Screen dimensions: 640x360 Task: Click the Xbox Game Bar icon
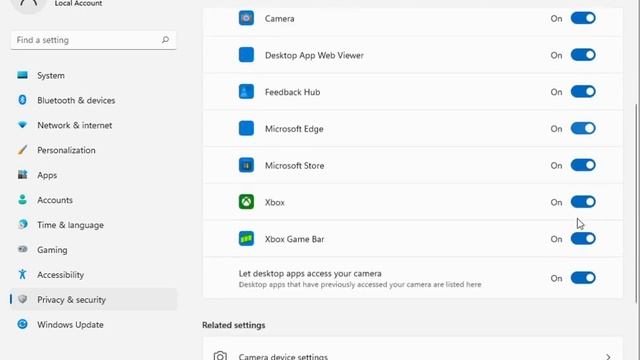[x=246, y=238]
